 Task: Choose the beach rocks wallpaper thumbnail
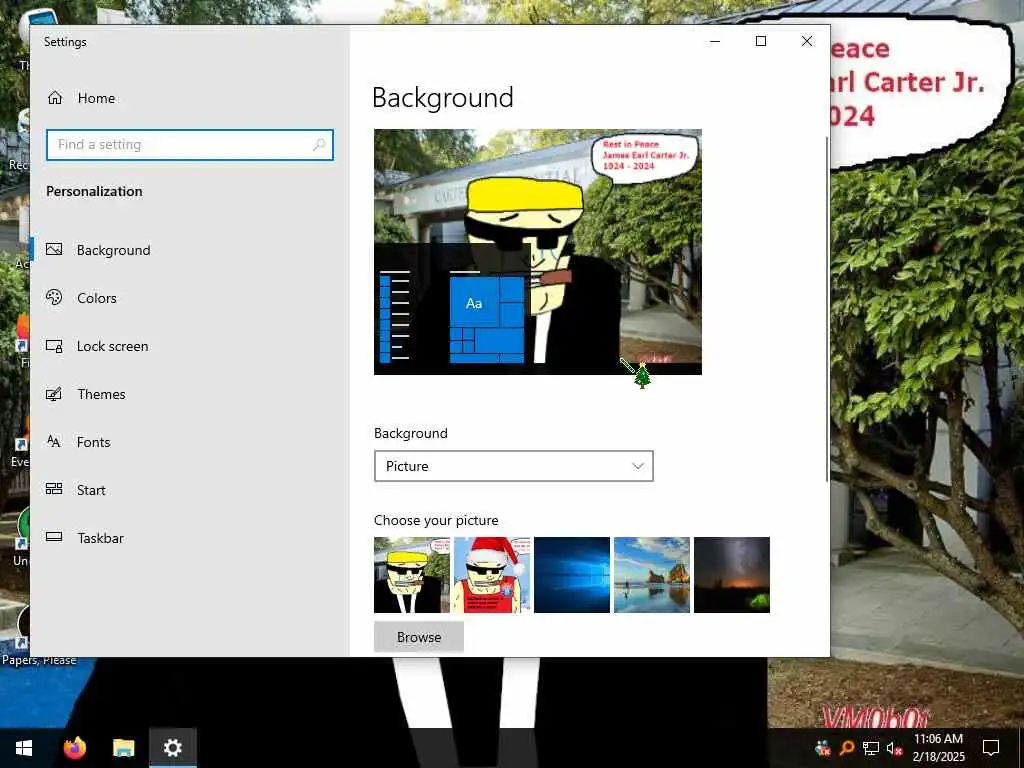(652, 575)
